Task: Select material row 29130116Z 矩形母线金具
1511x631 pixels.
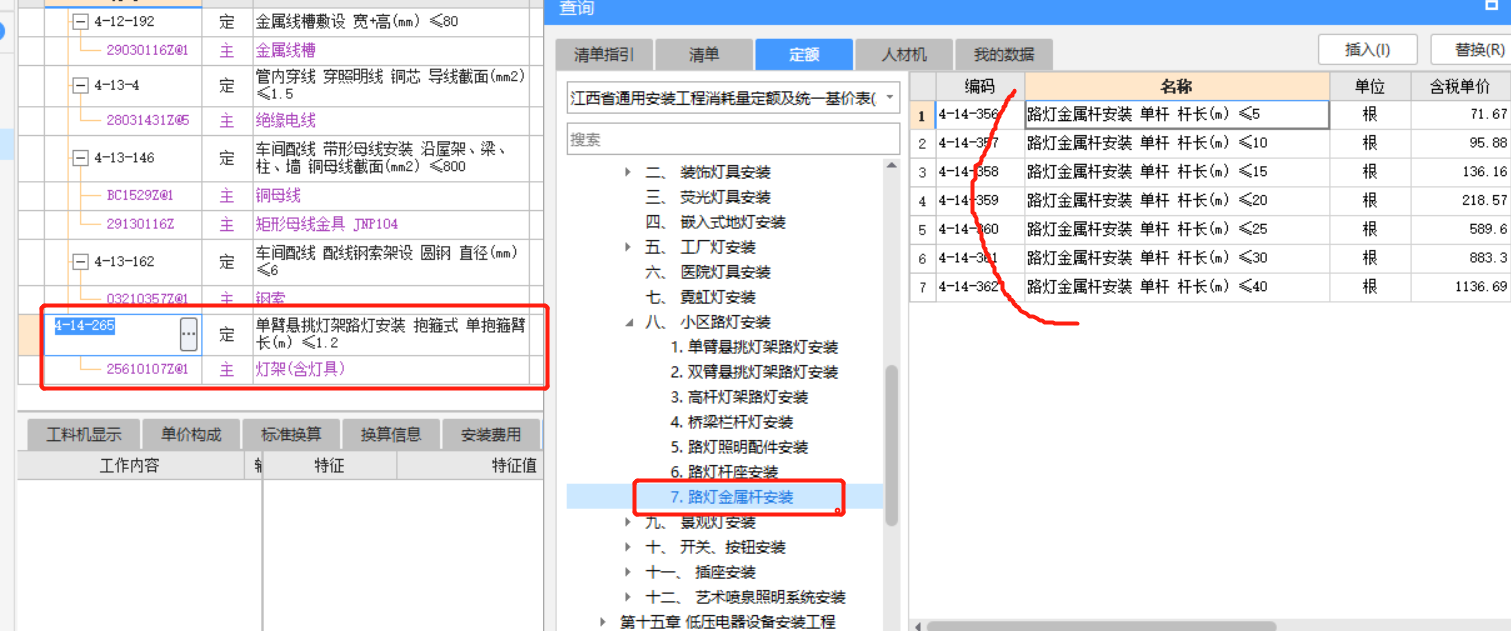Action: point(283,224)
